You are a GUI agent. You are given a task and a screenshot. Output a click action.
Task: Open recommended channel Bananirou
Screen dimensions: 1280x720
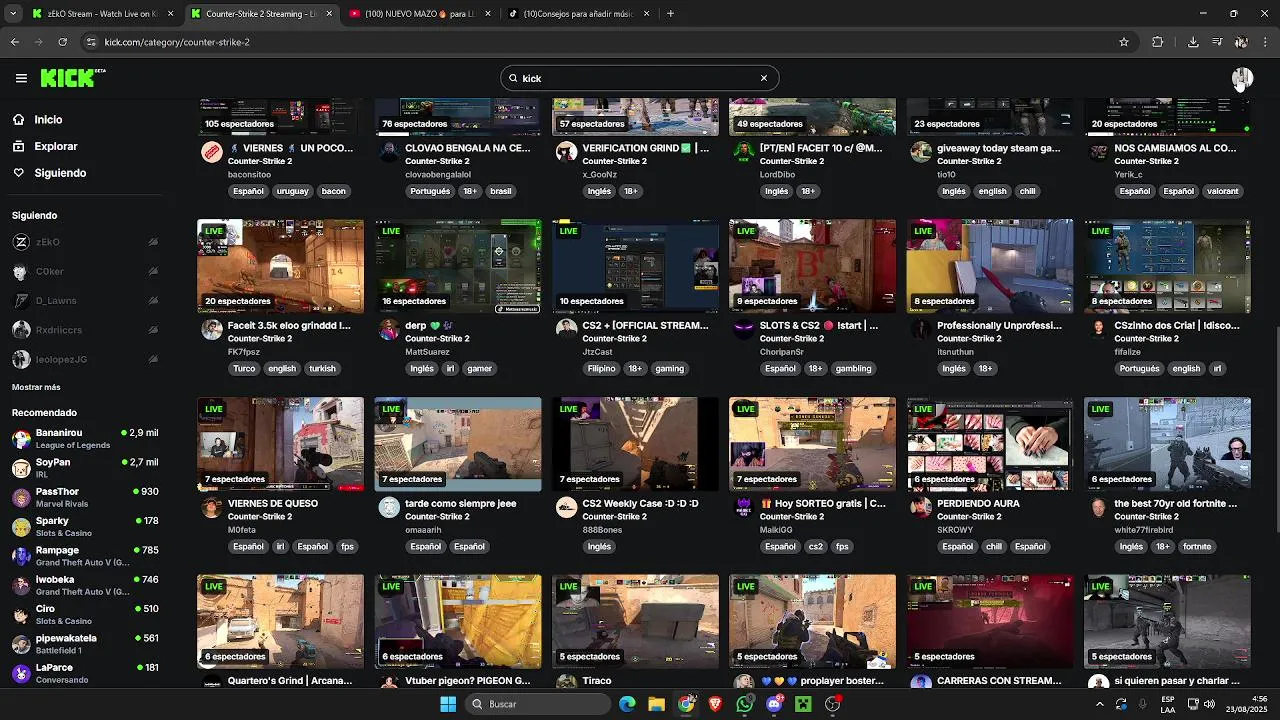click(x=85, y=438)
